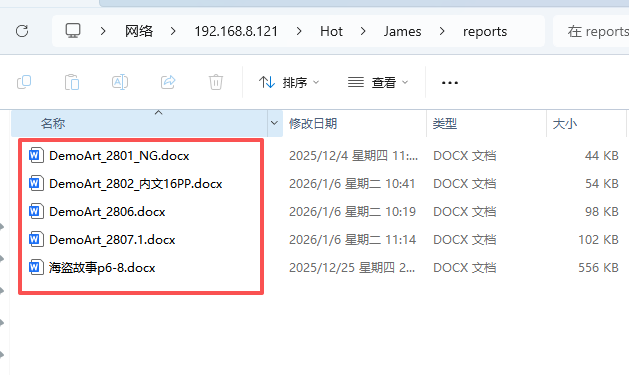This screenshot has width=629, height=375.
Task: Open the 排序 sort dropdown
Action: (x=289, y=83)
